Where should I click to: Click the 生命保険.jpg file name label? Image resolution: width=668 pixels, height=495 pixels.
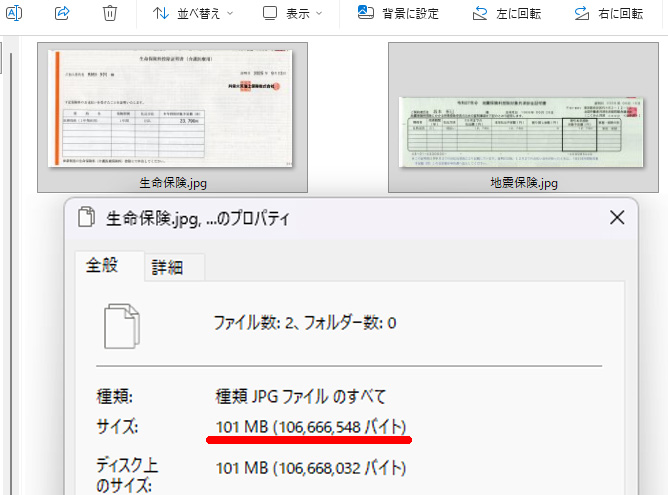[173, 184]
